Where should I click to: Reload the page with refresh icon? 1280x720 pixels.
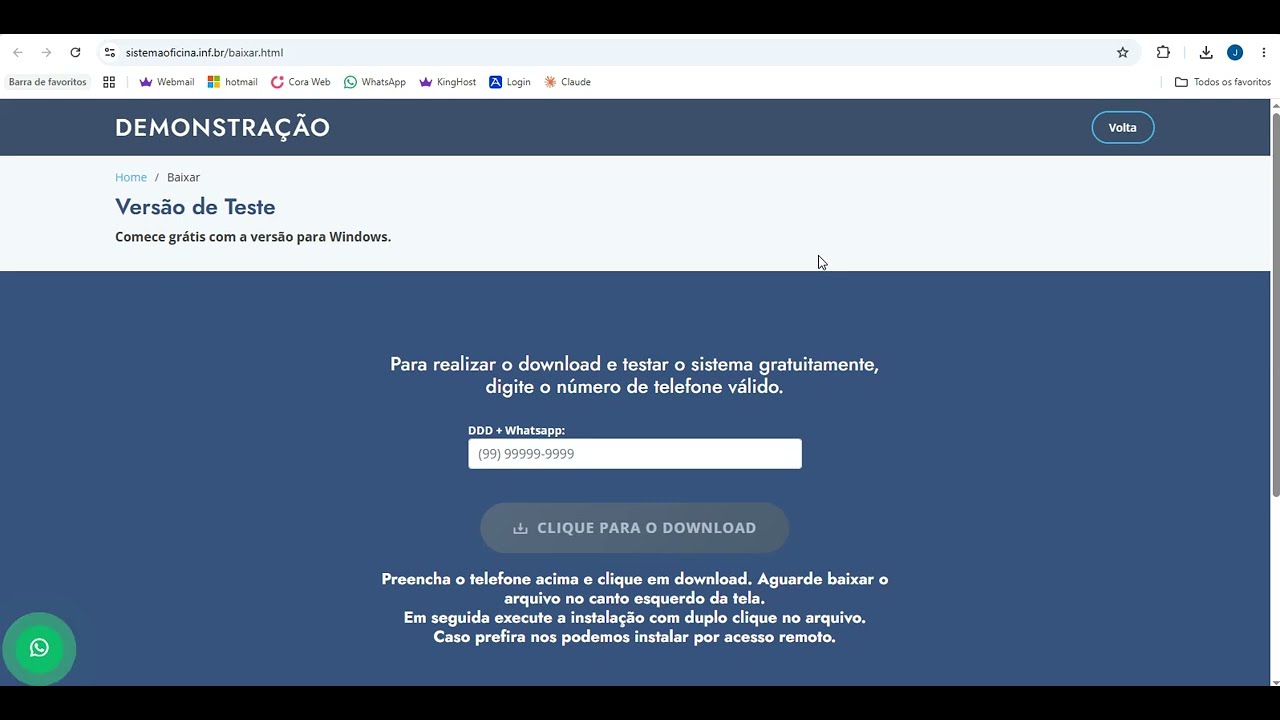pos(75,52)
